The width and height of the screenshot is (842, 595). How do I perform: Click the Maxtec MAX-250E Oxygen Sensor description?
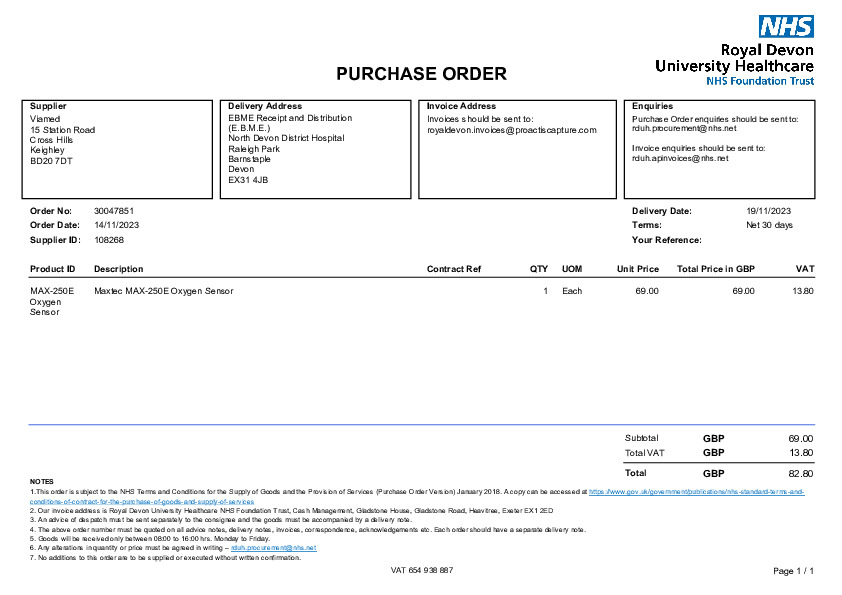[x=163, y=291]
